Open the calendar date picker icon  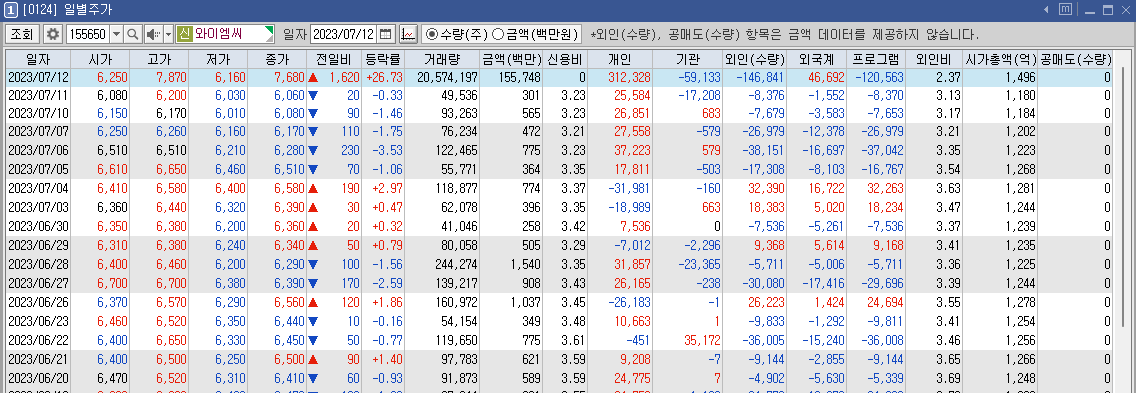(385, 34)
